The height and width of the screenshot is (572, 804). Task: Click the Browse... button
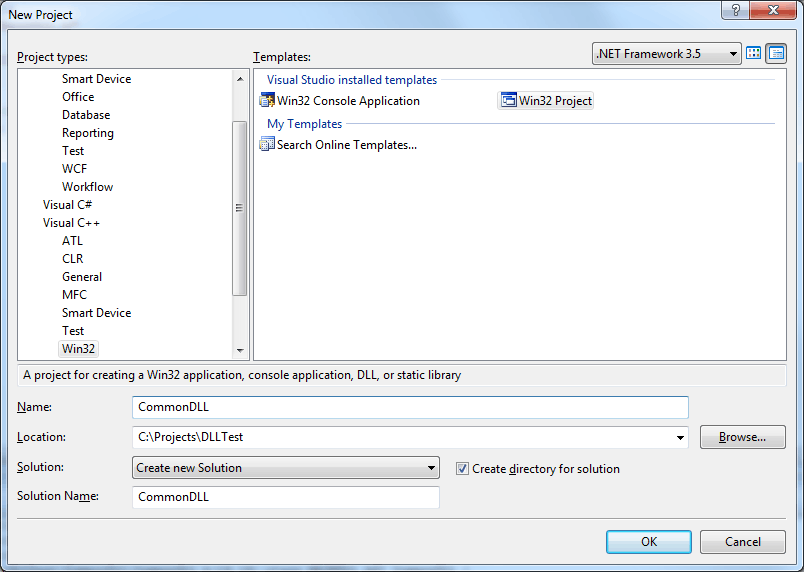coord(742,437)
